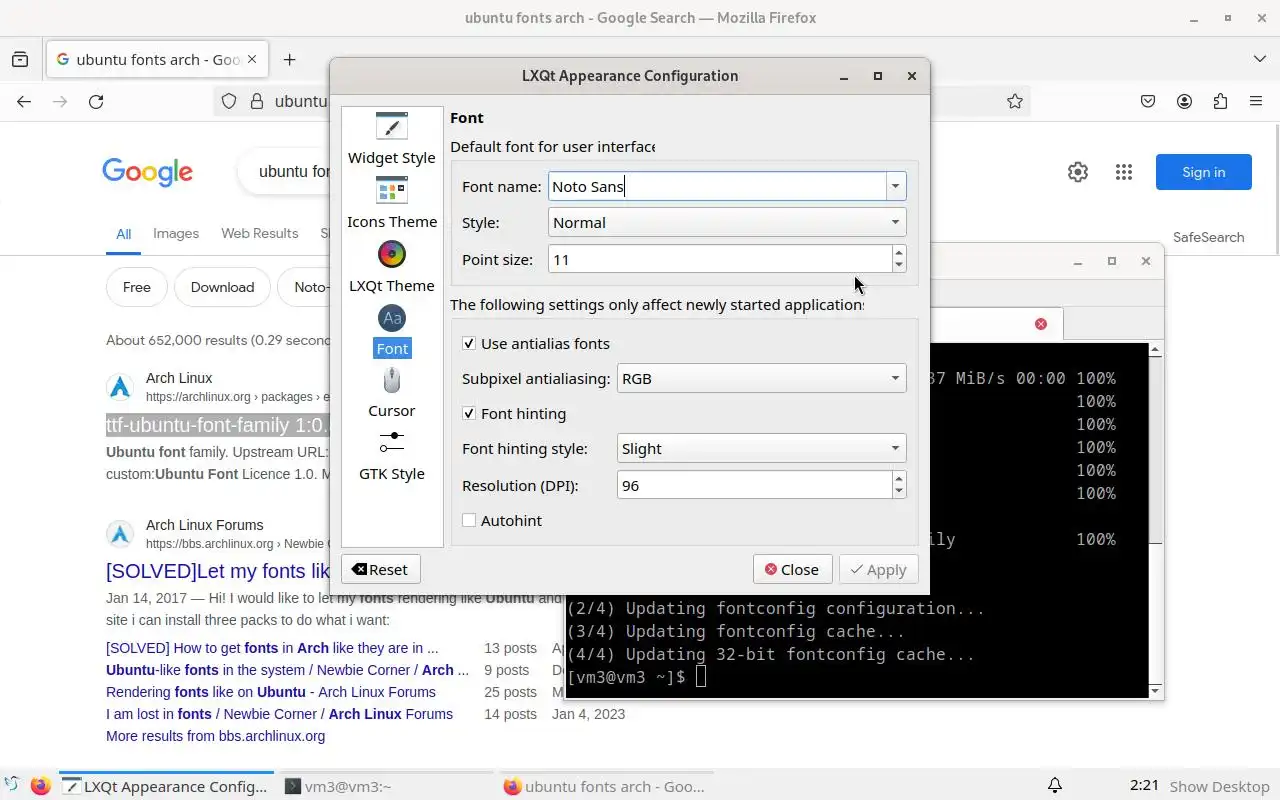Viewport: 1280px width, 800px height.
Task: Toggle Use antialias fonts checkbox
Action: point(469,343)
